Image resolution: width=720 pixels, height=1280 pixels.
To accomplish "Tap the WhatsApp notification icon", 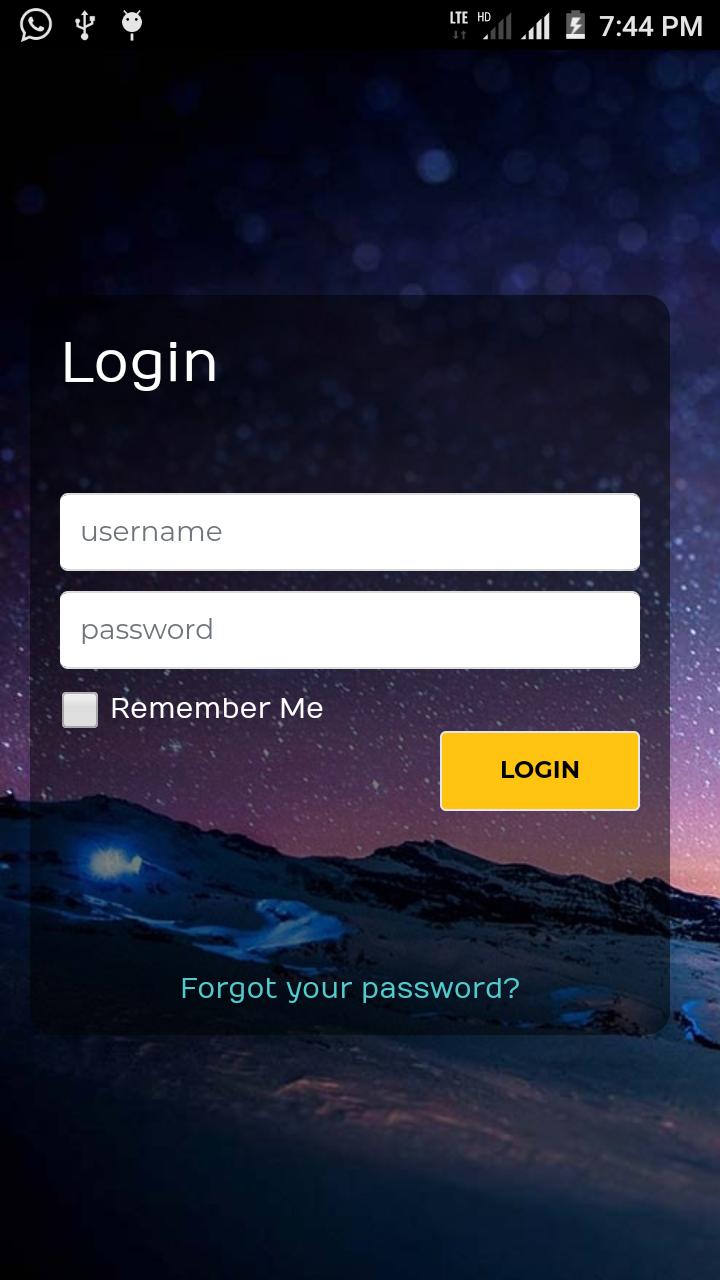I will click(36, 25).
